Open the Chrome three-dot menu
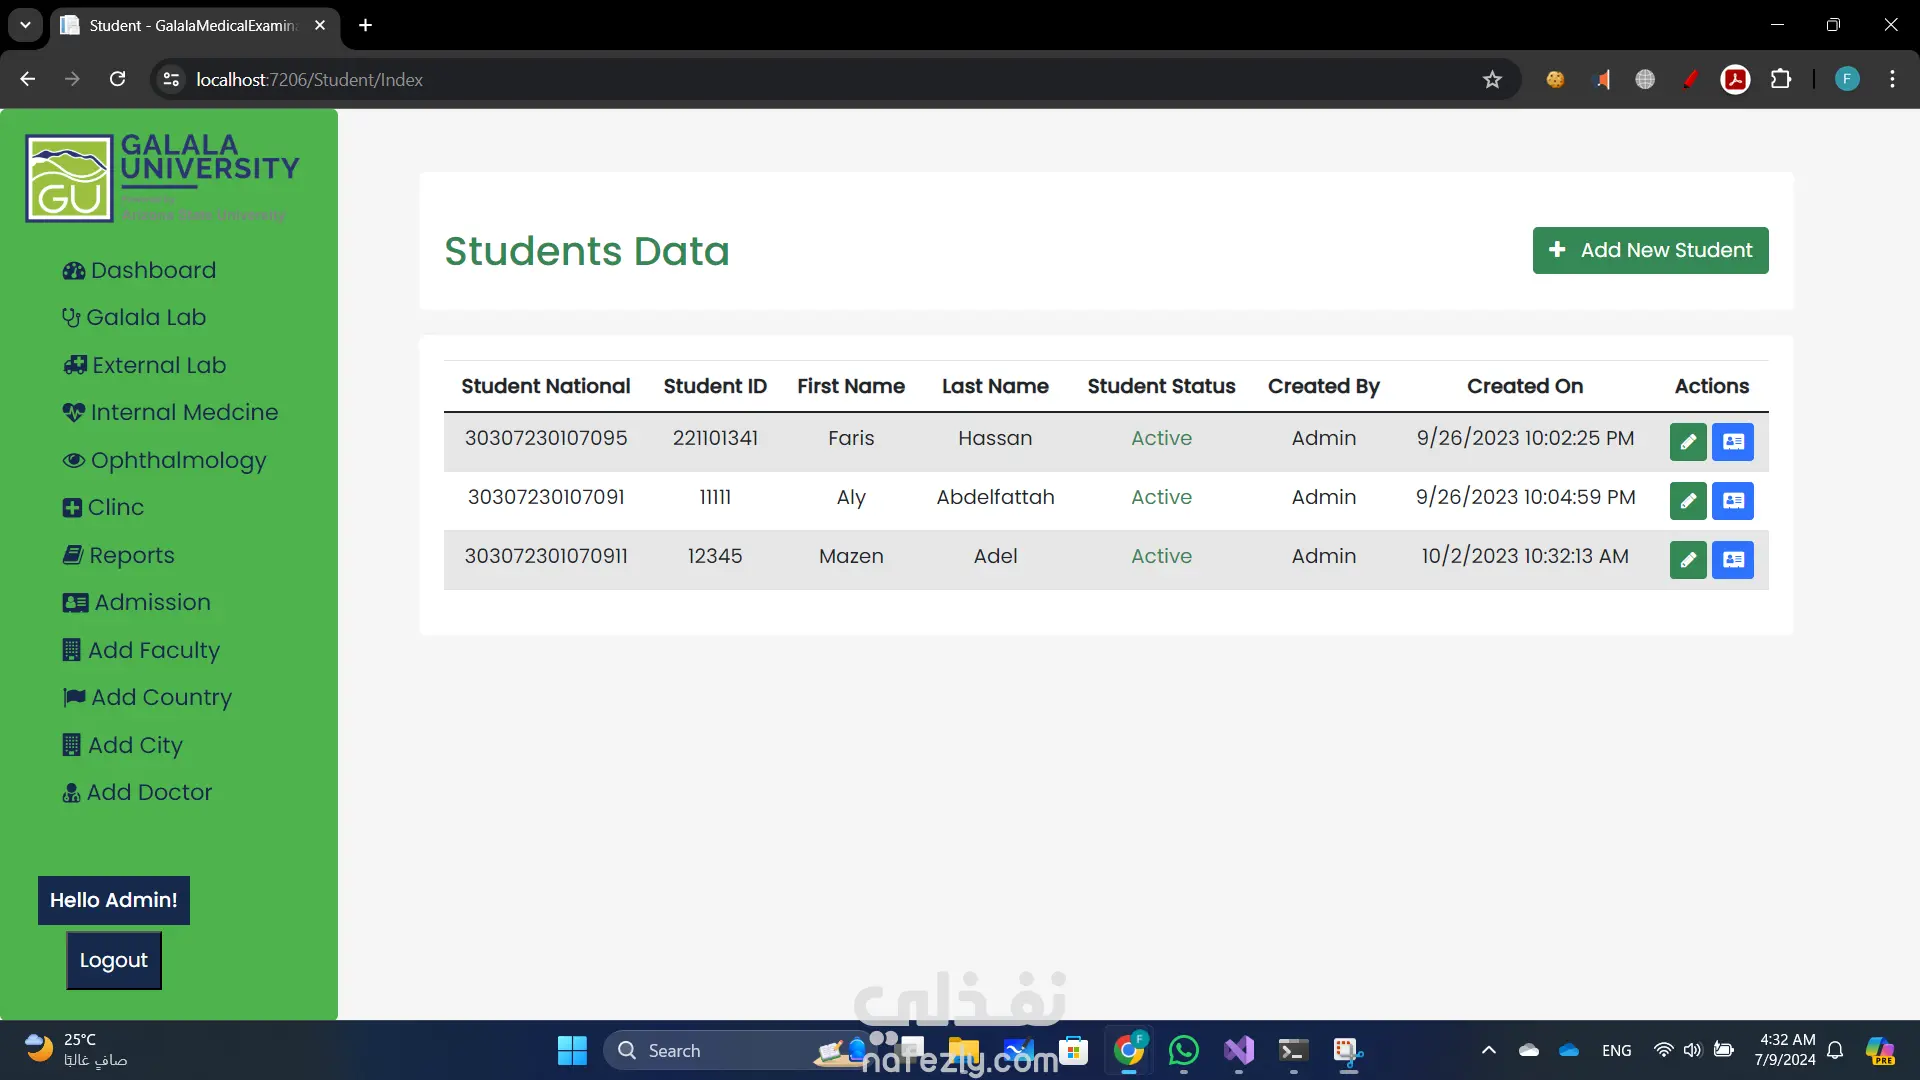The height and width of the screenshot is (1080, 1920). [1892, 80]
